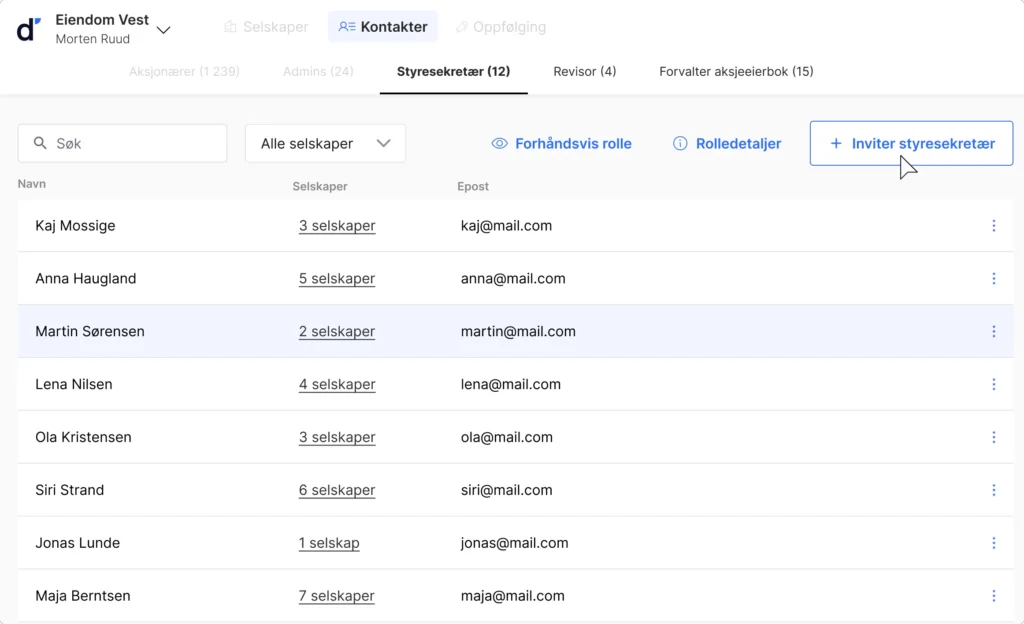Switch to the Revisor tab
Screen dimensions: 1024x624
(584, 72)
